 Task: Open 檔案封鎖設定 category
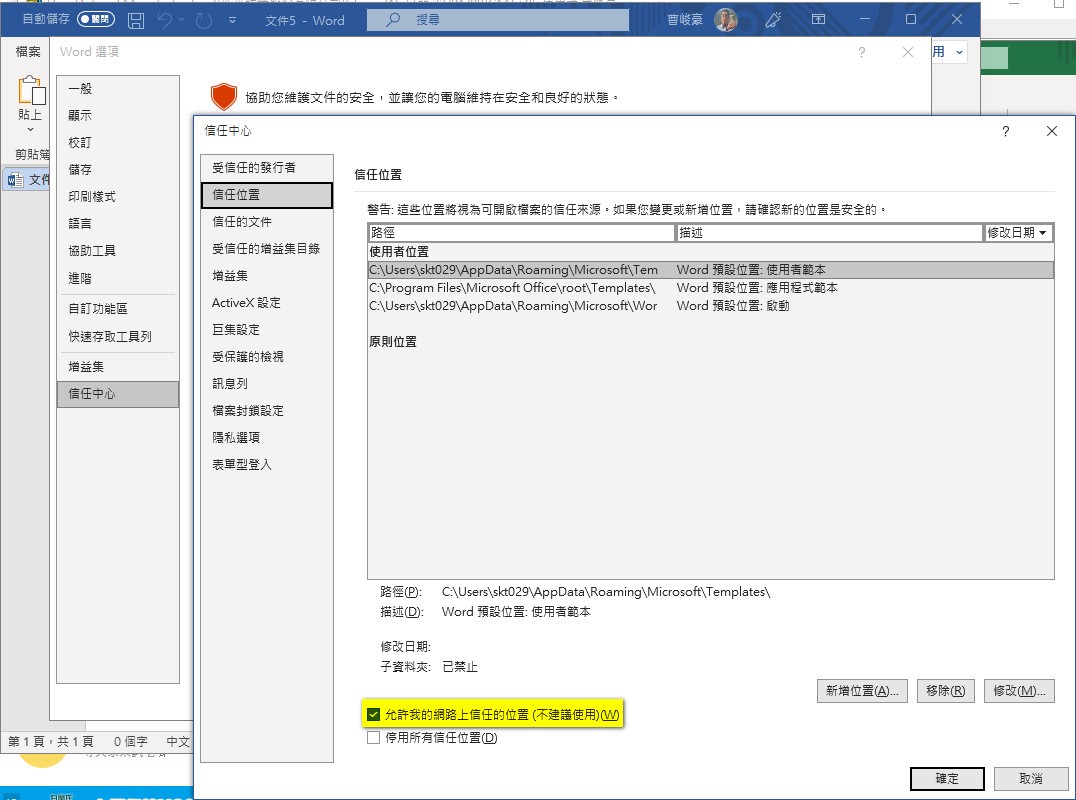pyautogui.click(x=267, y=411)
